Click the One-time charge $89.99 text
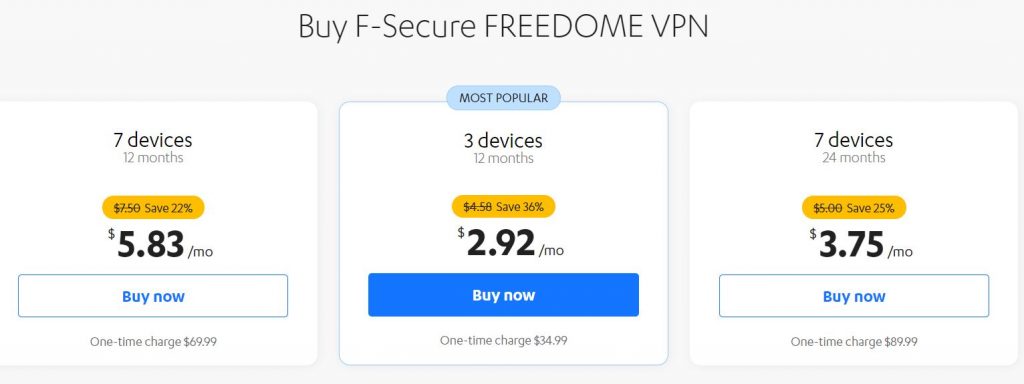This screenshot has height=384, width=1024. (854, 342)
